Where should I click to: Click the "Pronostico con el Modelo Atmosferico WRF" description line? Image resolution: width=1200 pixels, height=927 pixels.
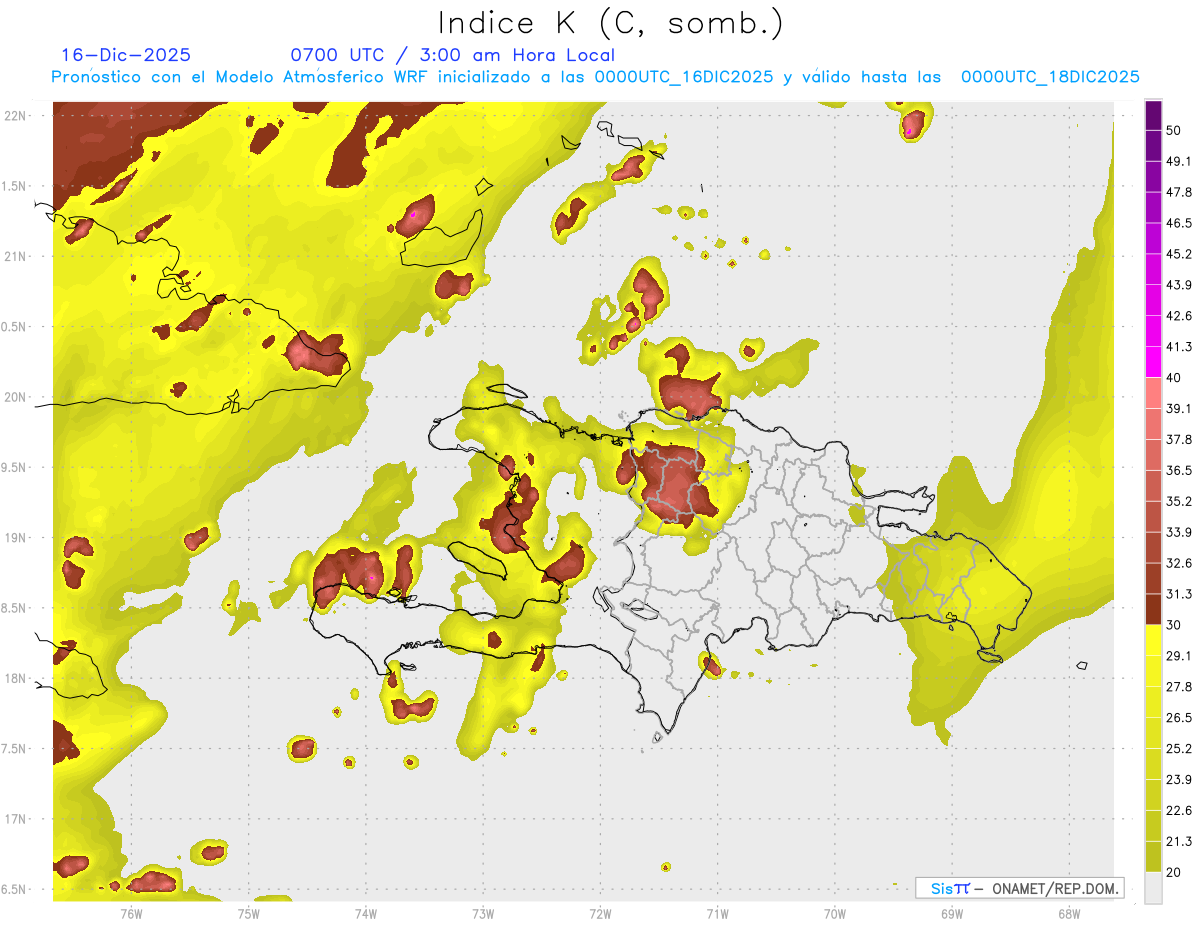point(596,77)
